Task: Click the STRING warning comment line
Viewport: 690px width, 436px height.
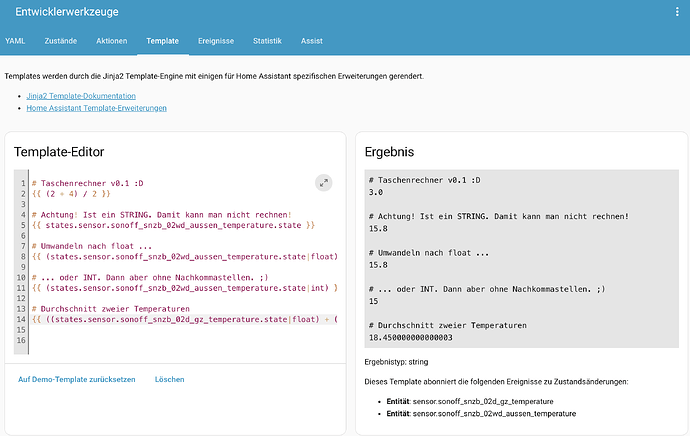Action: (x=161, y=215)
